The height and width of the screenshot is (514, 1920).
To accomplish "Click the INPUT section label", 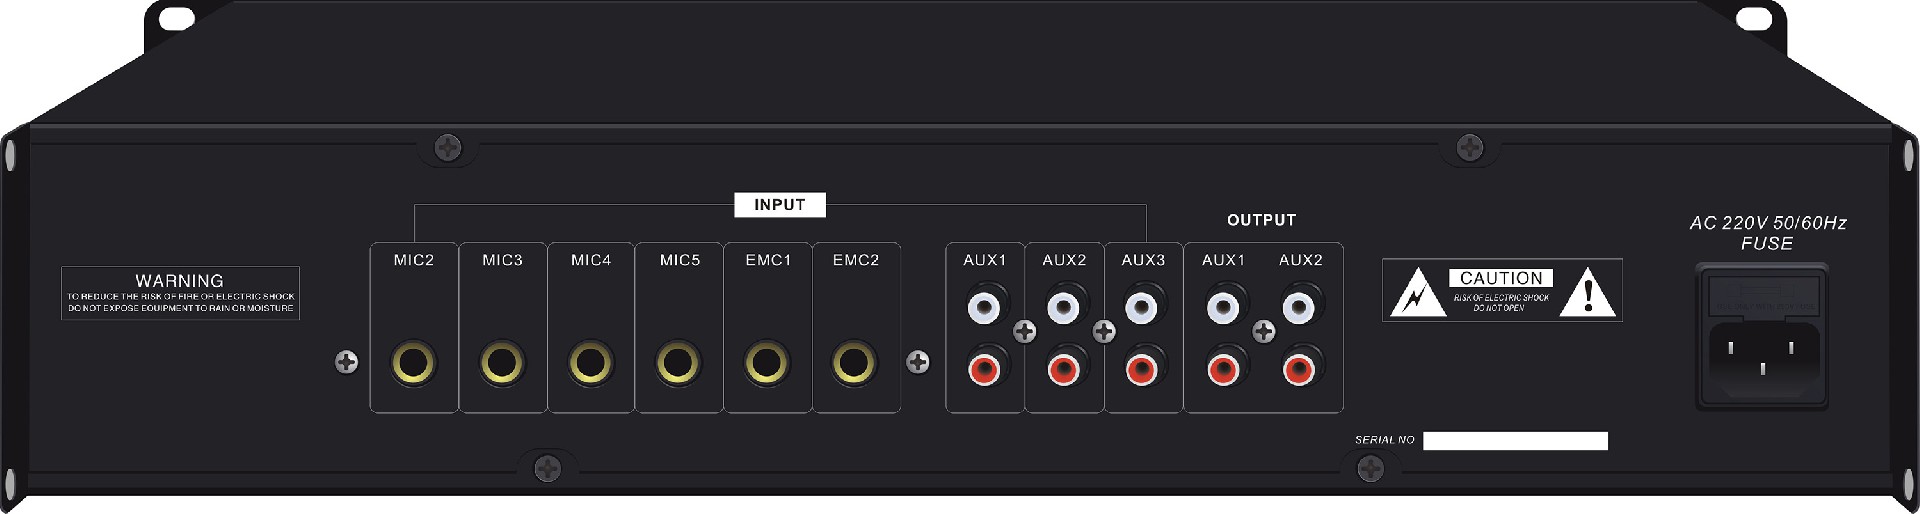I will click(779, 205).
